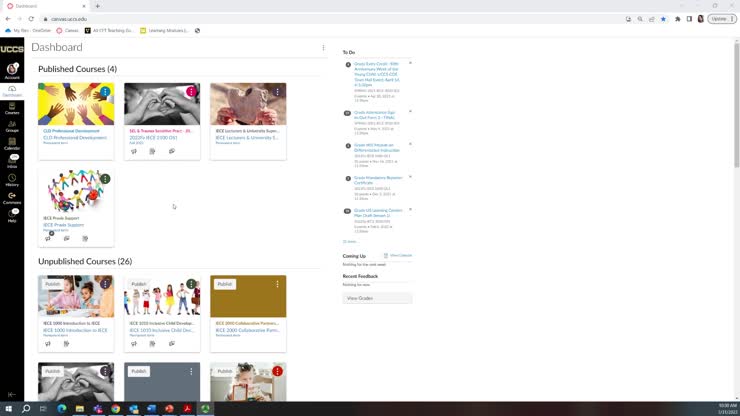Open options for IECE 1010 Inclusive Child card
This screenshot has width=740, height=416.
[191, 284]
